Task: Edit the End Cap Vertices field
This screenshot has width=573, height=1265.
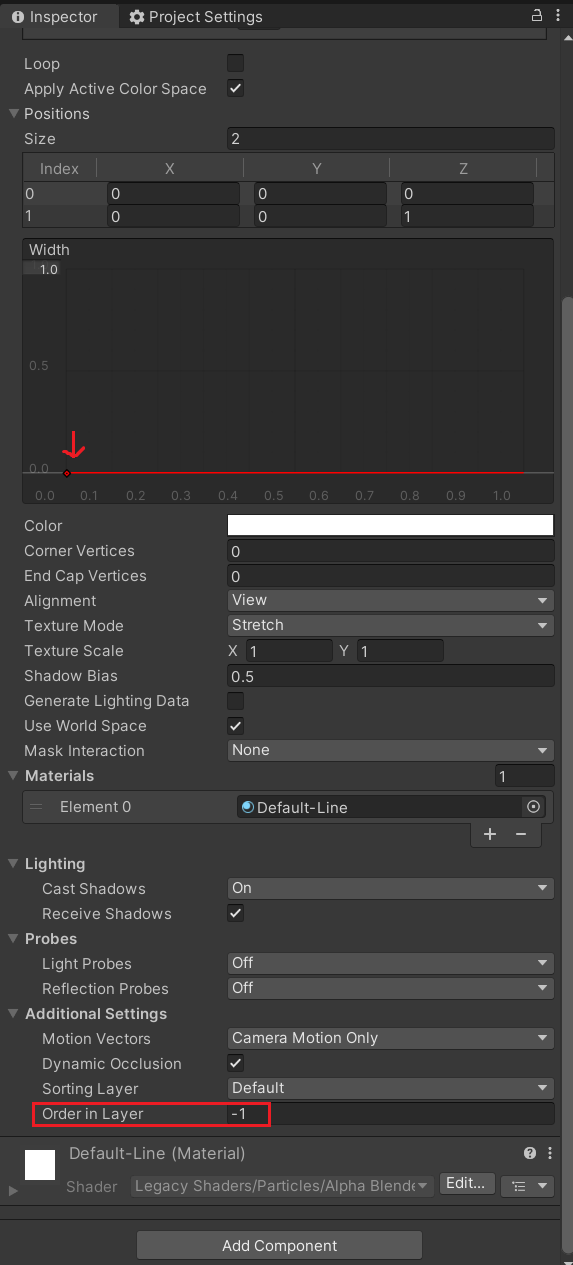Action: (391, 576)
